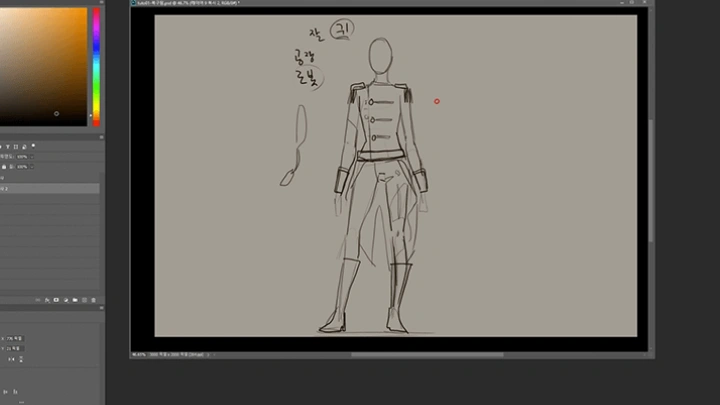Pick a color in the orange saturation field
This screenshot has height=405, width=720.
43,67
